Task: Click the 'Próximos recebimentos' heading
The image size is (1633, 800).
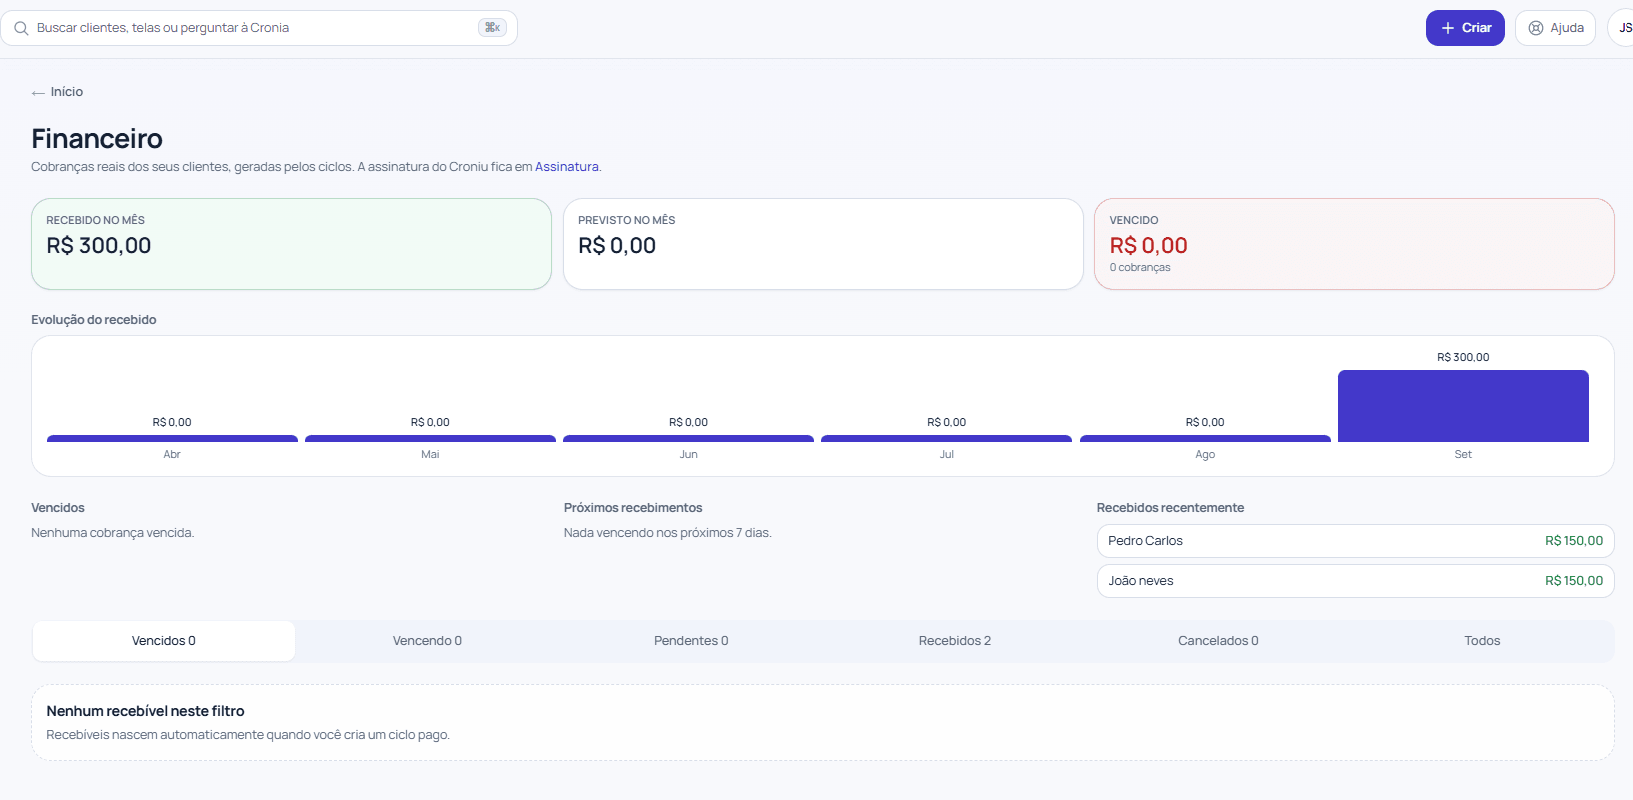Action: point(633,508)
